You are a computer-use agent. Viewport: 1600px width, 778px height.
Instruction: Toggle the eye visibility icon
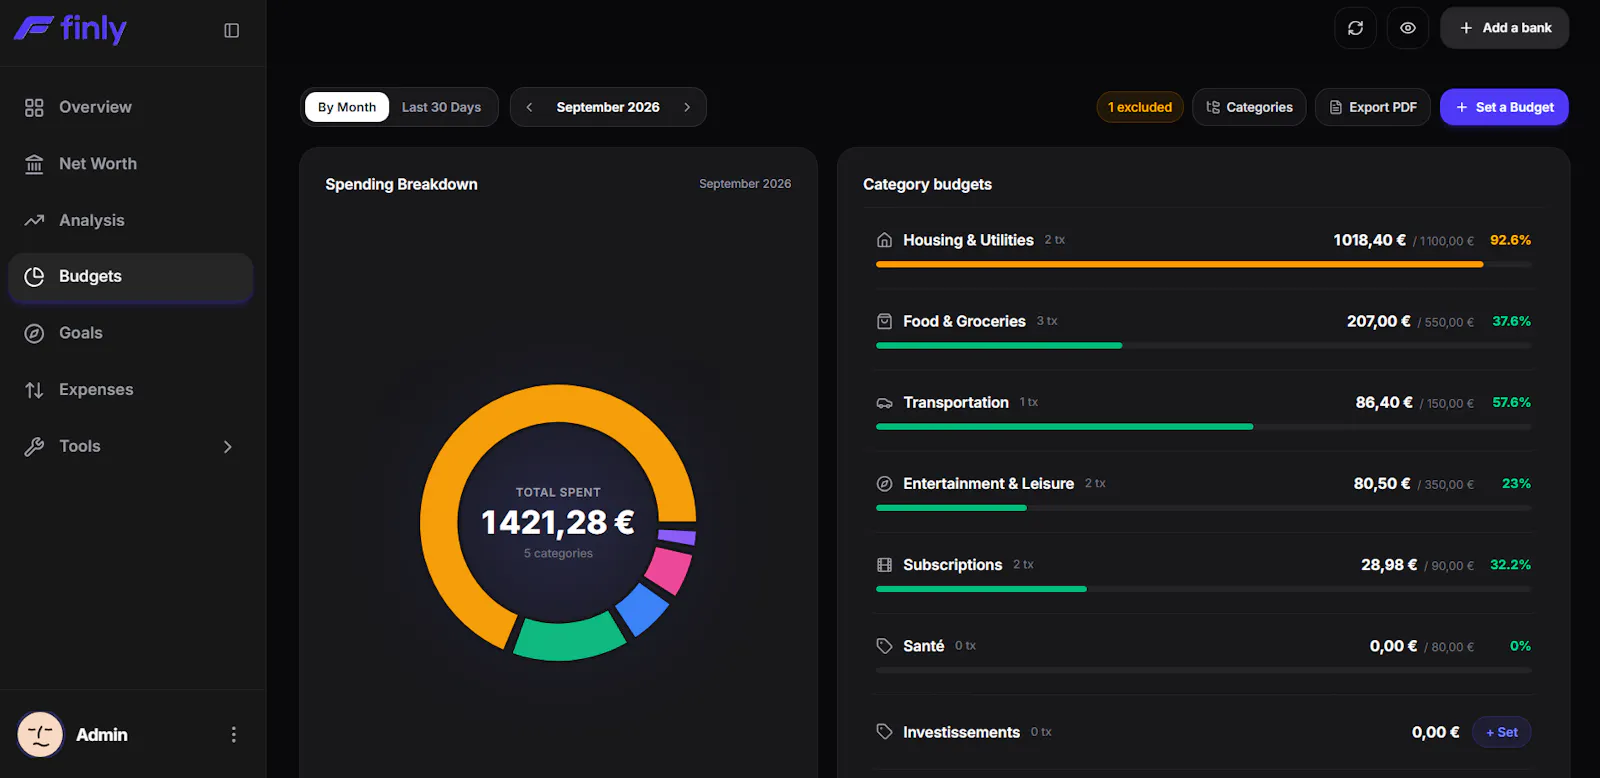[x=1407, y=28]
